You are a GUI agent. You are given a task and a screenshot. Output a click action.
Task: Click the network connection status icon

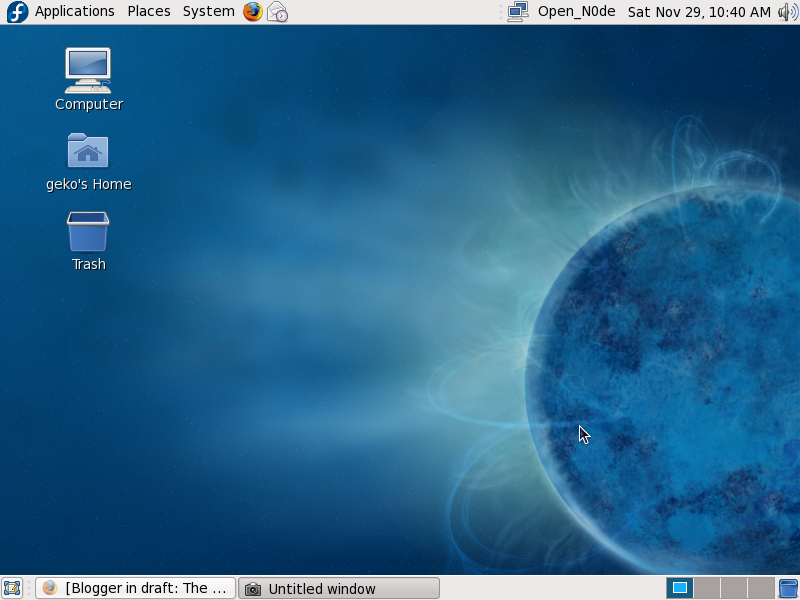(x=518, y=12)
